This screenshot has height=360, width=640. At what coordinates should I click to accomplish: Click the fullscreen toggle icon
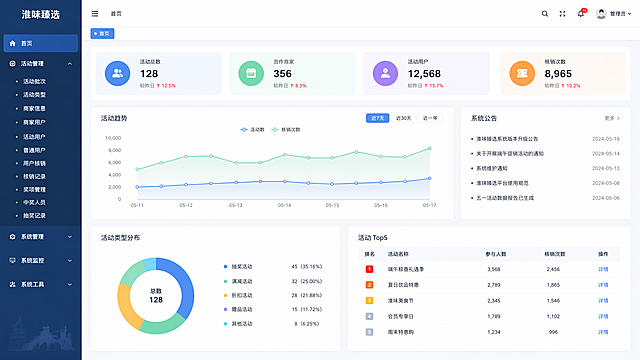pos(562,14)
